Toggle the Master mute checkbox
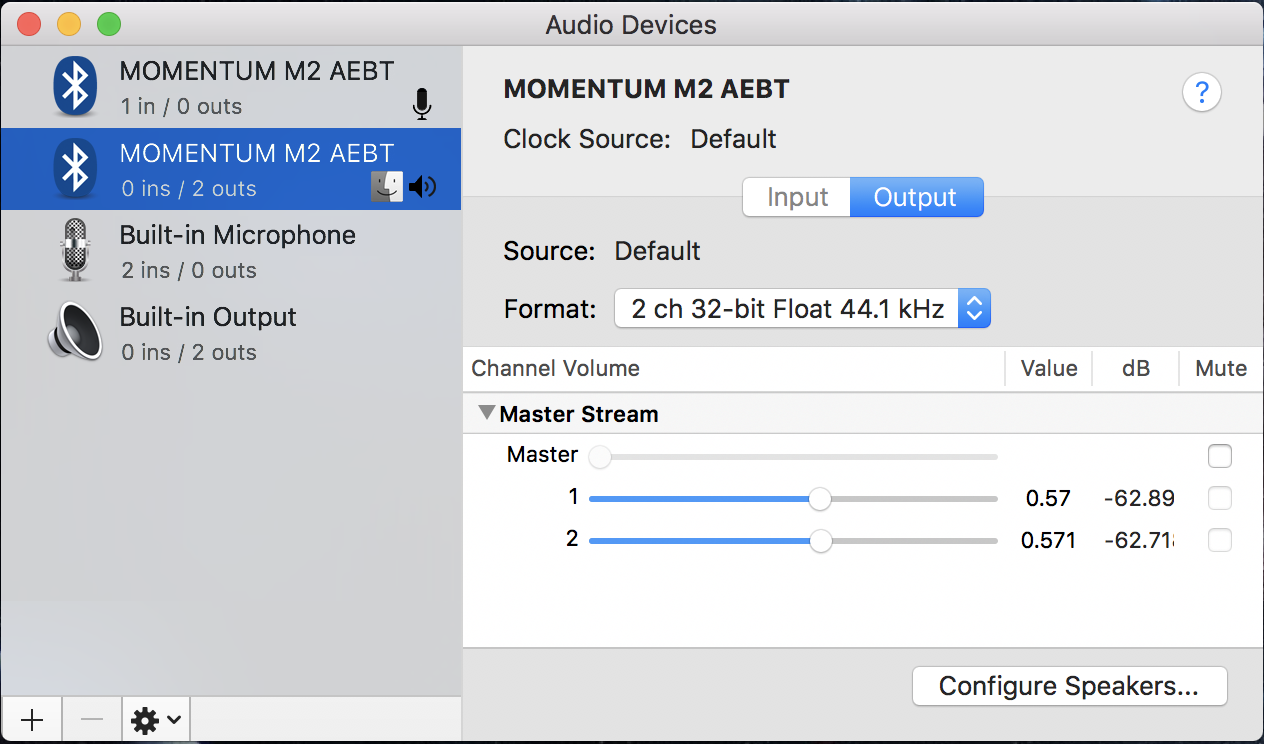Viewport: 1264px width, 744px height. 1220,456
